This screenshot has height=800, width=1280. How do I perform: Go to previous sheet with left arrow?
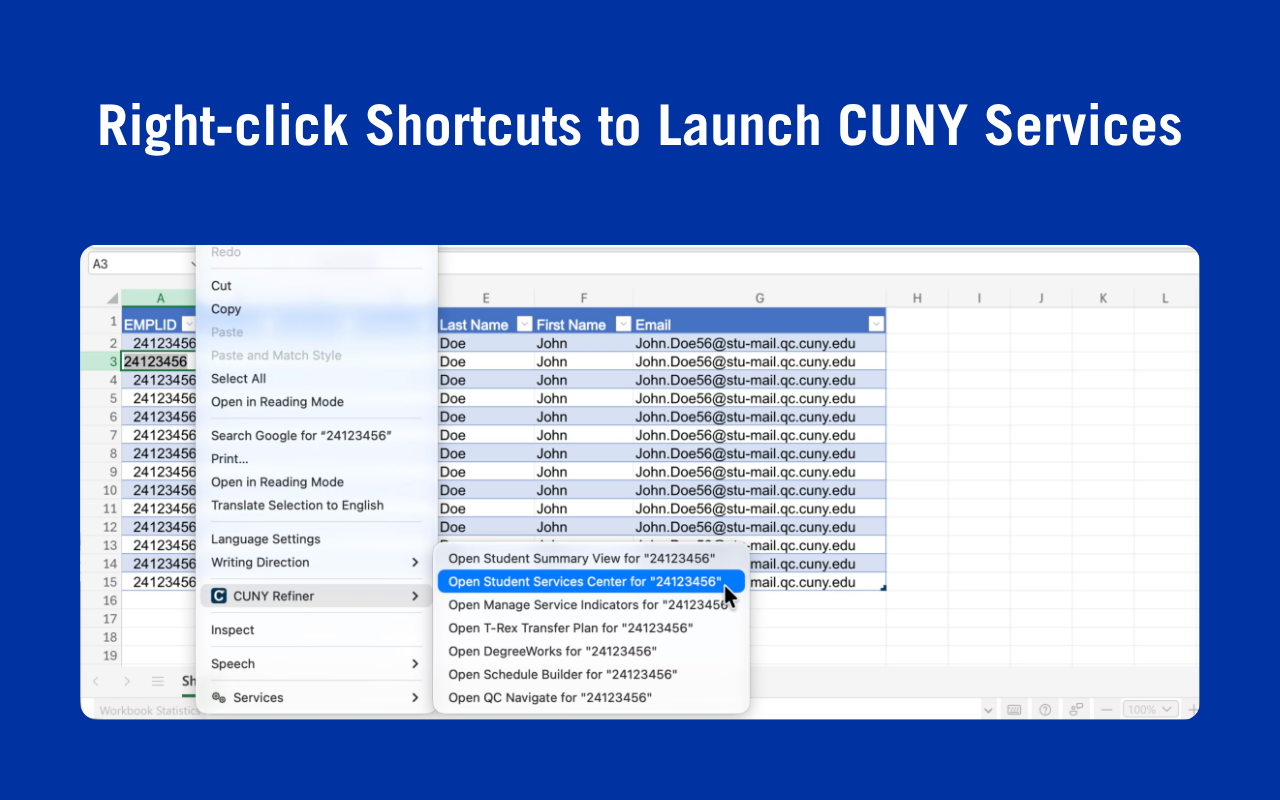click(96, 681)
